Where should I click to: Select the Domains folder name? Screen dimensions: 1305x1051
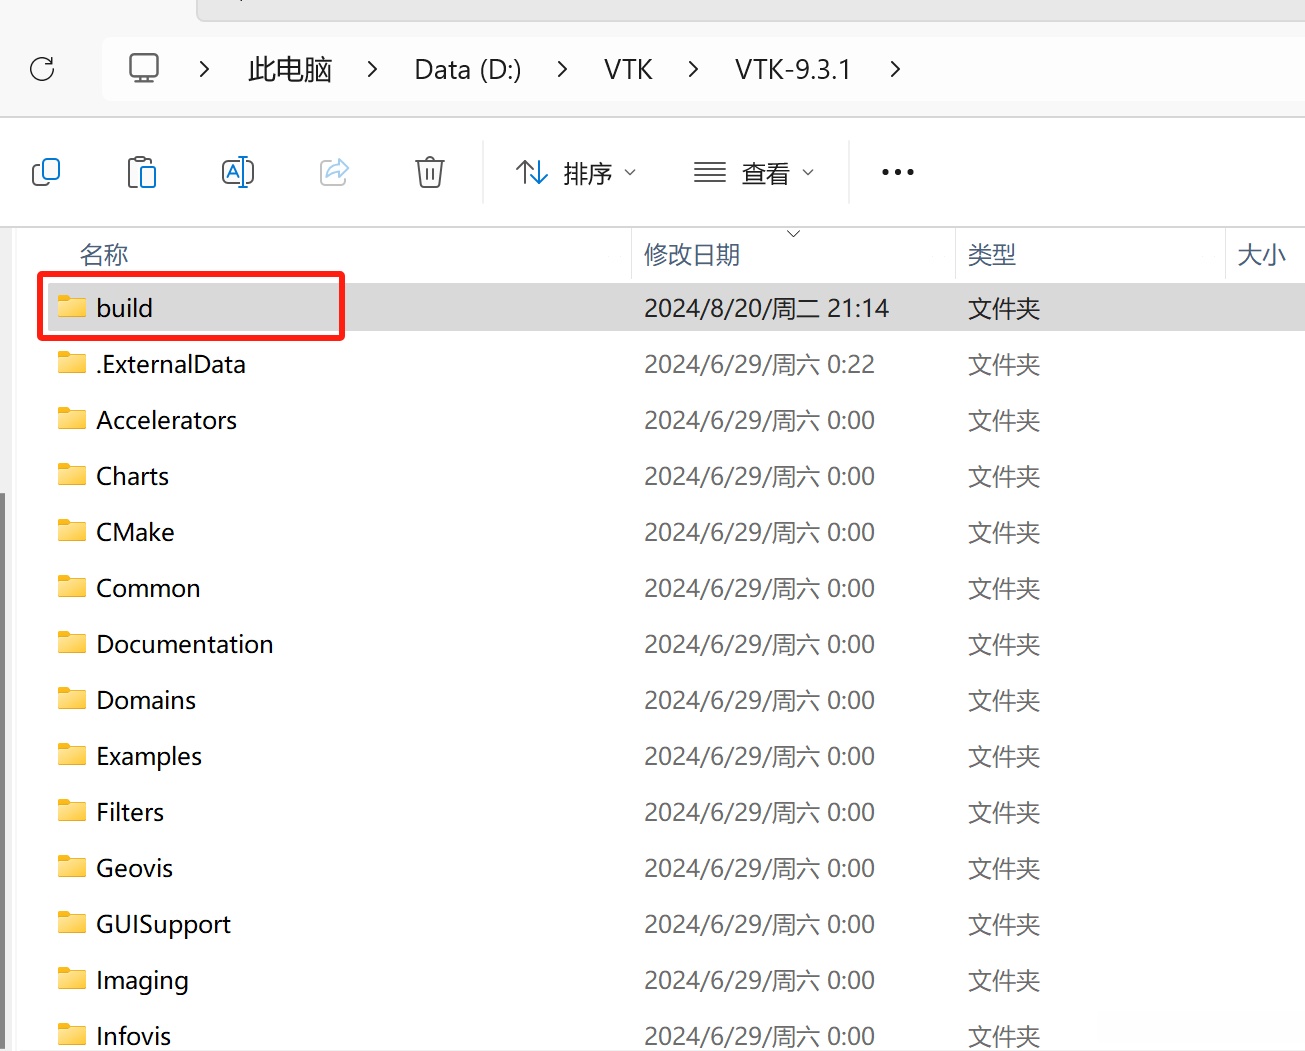click(x=146, y=700)
